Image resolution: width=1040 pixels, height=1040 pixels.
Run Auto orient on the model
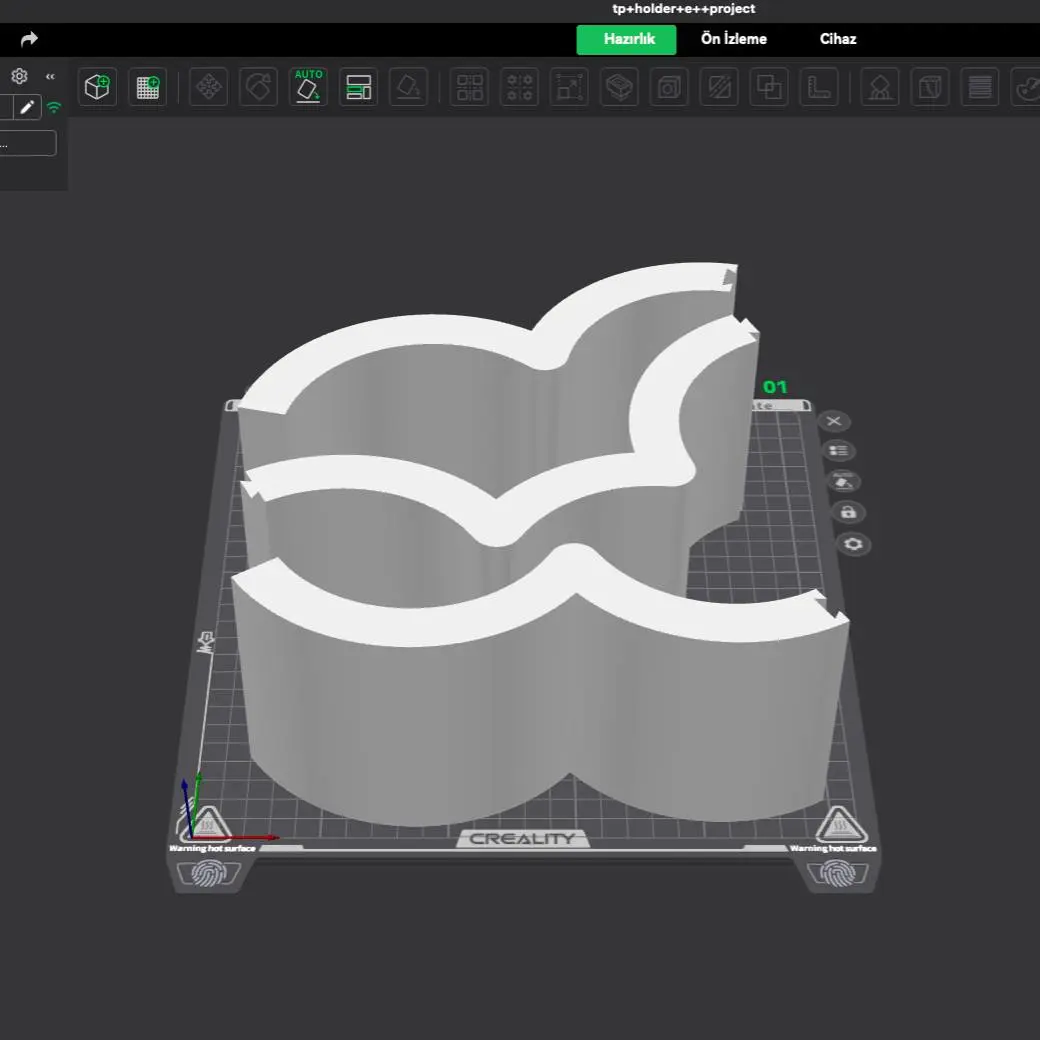coord(308,87)
